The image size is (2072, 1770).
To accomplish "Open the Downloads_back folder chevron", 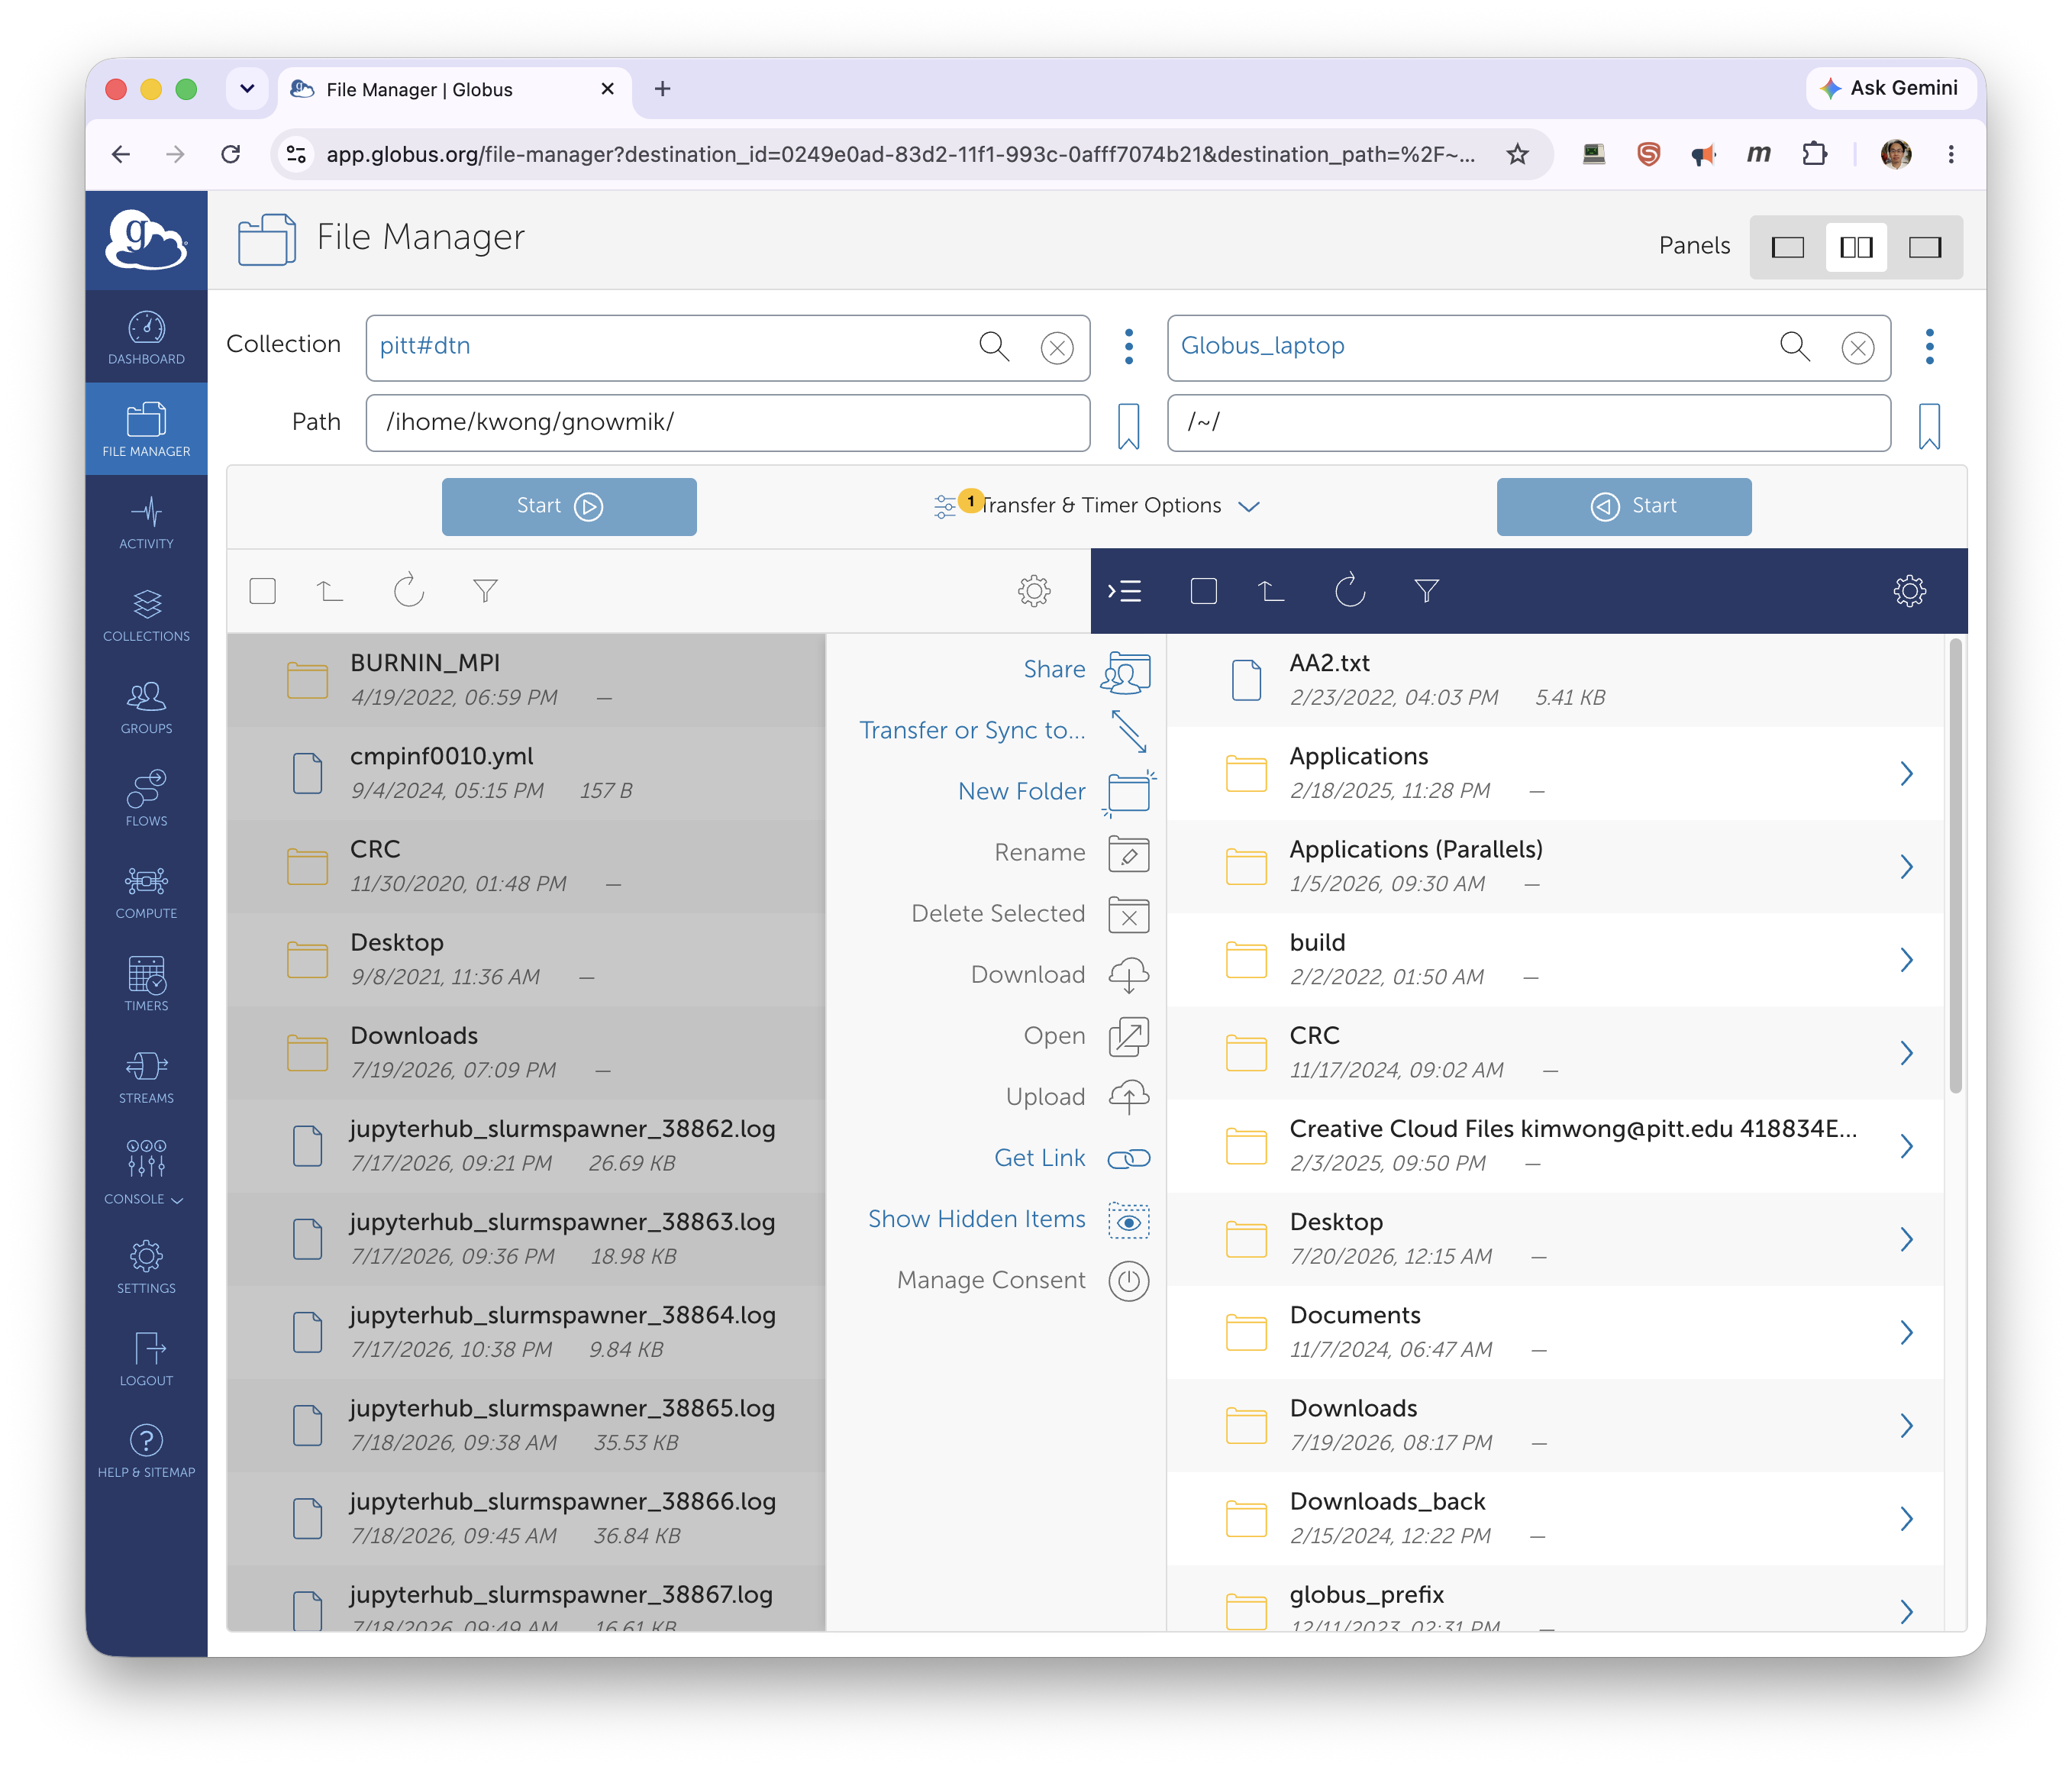I will click(1906, 1518).
